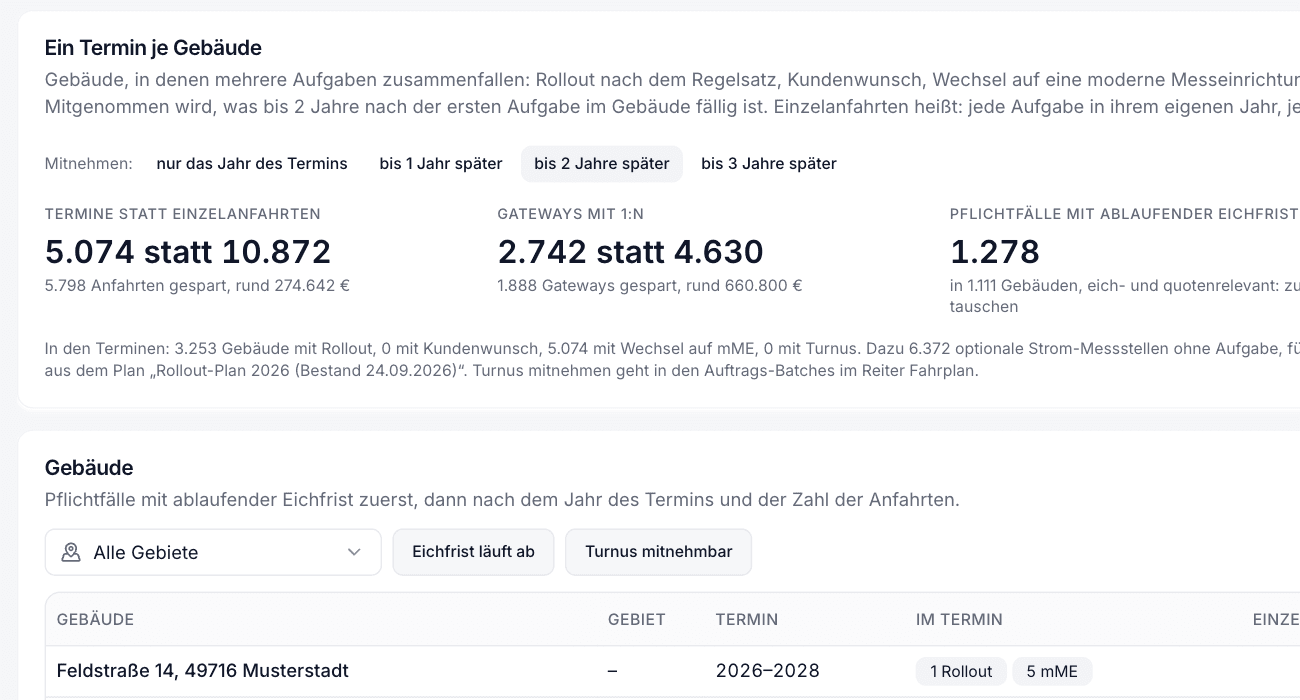Toggle the 'Eichfrist läuft ab' filter

pyautogui.click(x=473, y=552)
